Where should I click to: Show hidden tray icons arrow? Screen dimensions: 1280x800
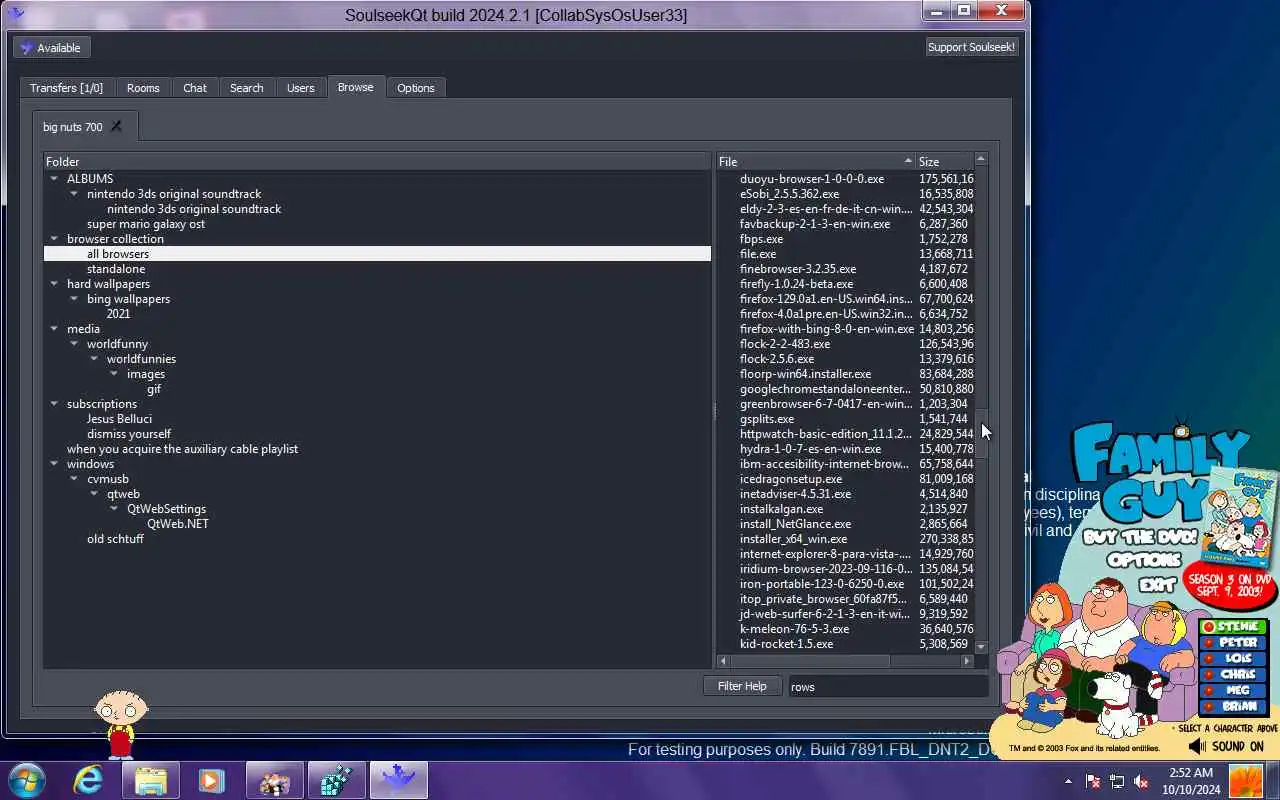coord(1068,781)
